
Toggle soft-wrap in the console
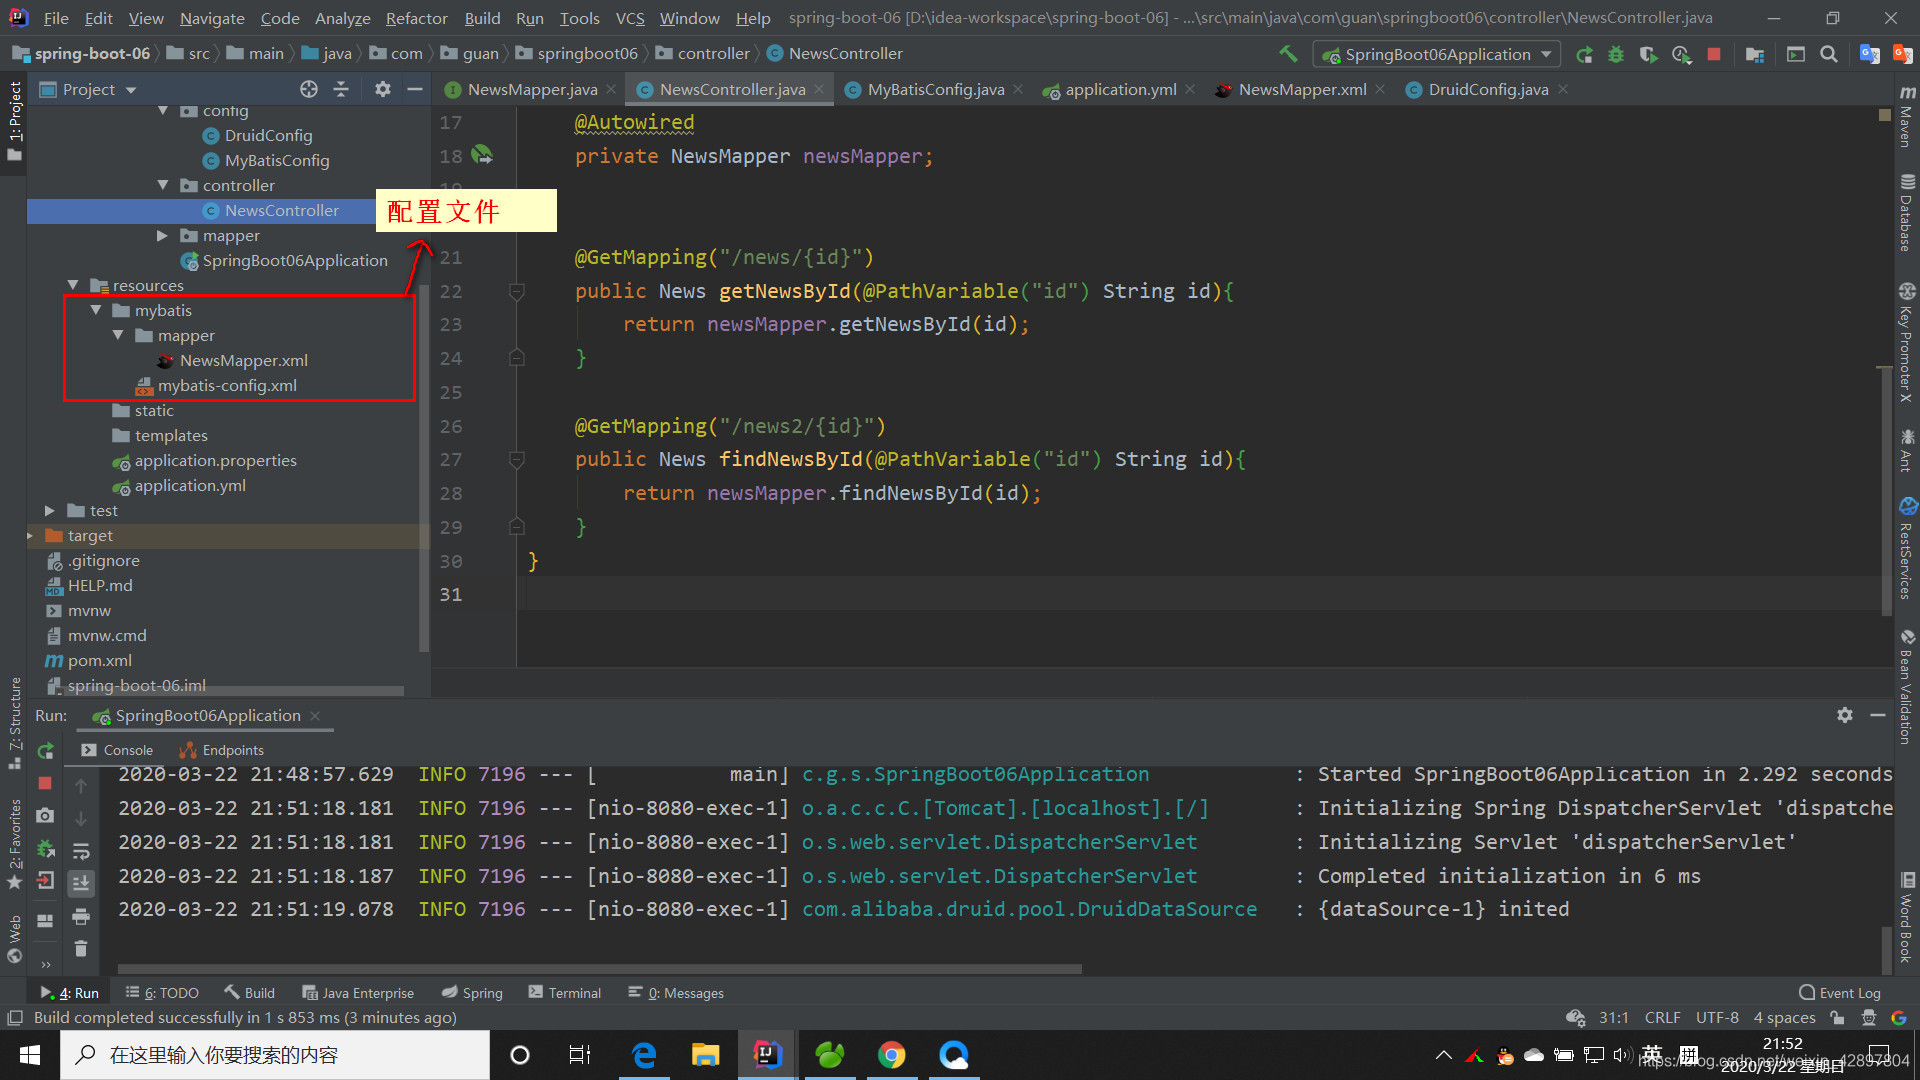(x=81, y=851)
